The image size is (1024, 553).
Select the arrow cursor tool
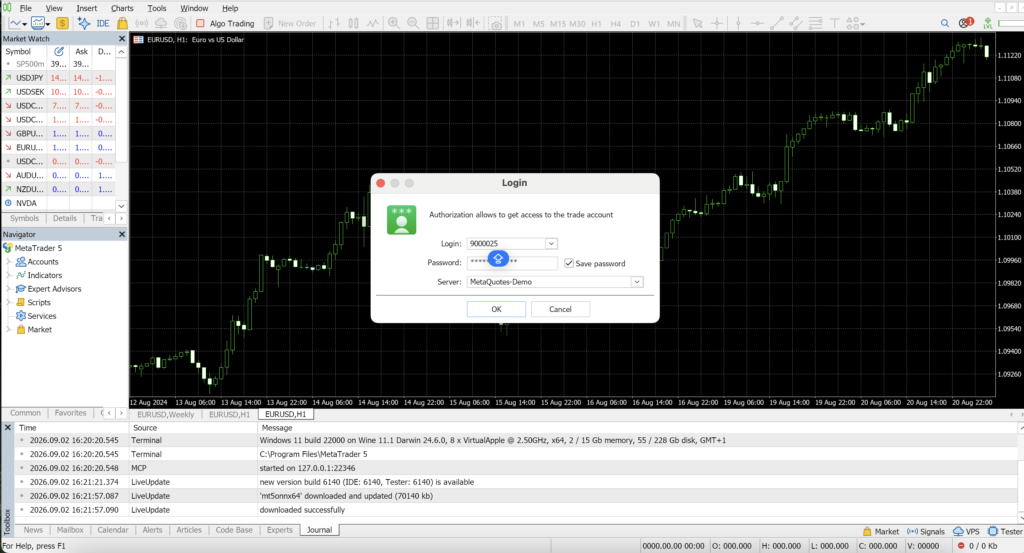click(697, 24)
